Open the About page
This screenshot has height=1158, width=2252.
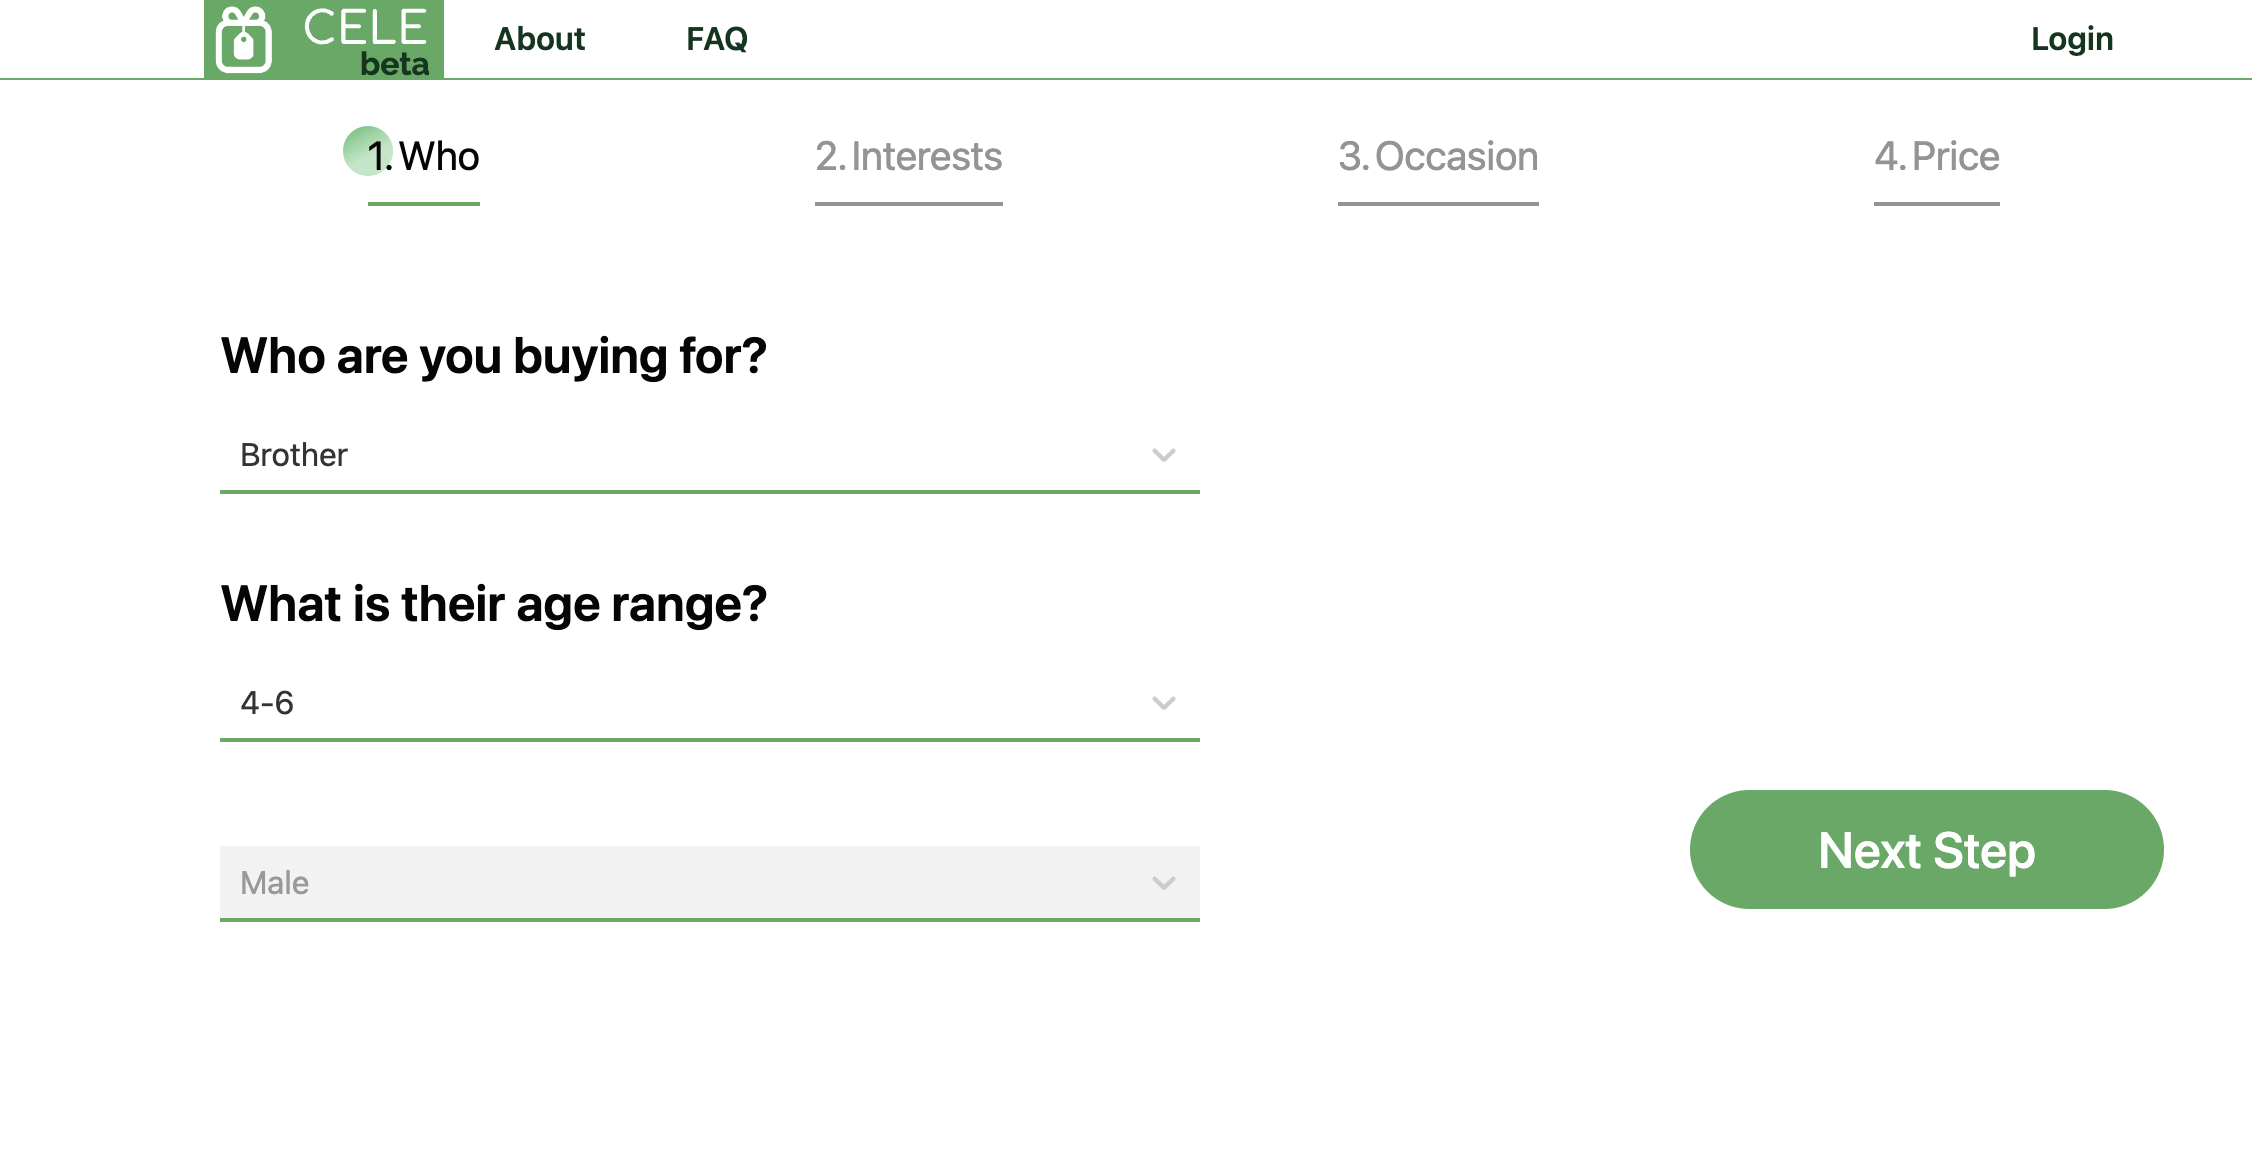pos(539,39)
